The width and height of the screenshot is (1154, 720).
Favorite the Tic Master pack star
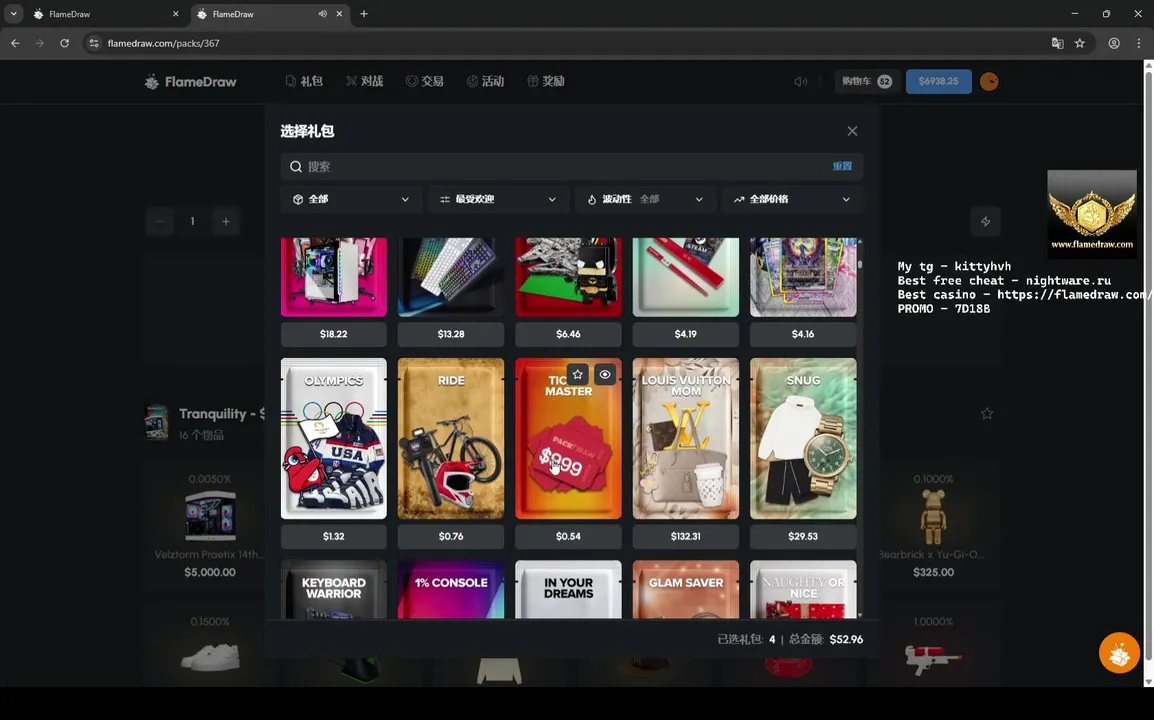578,375
